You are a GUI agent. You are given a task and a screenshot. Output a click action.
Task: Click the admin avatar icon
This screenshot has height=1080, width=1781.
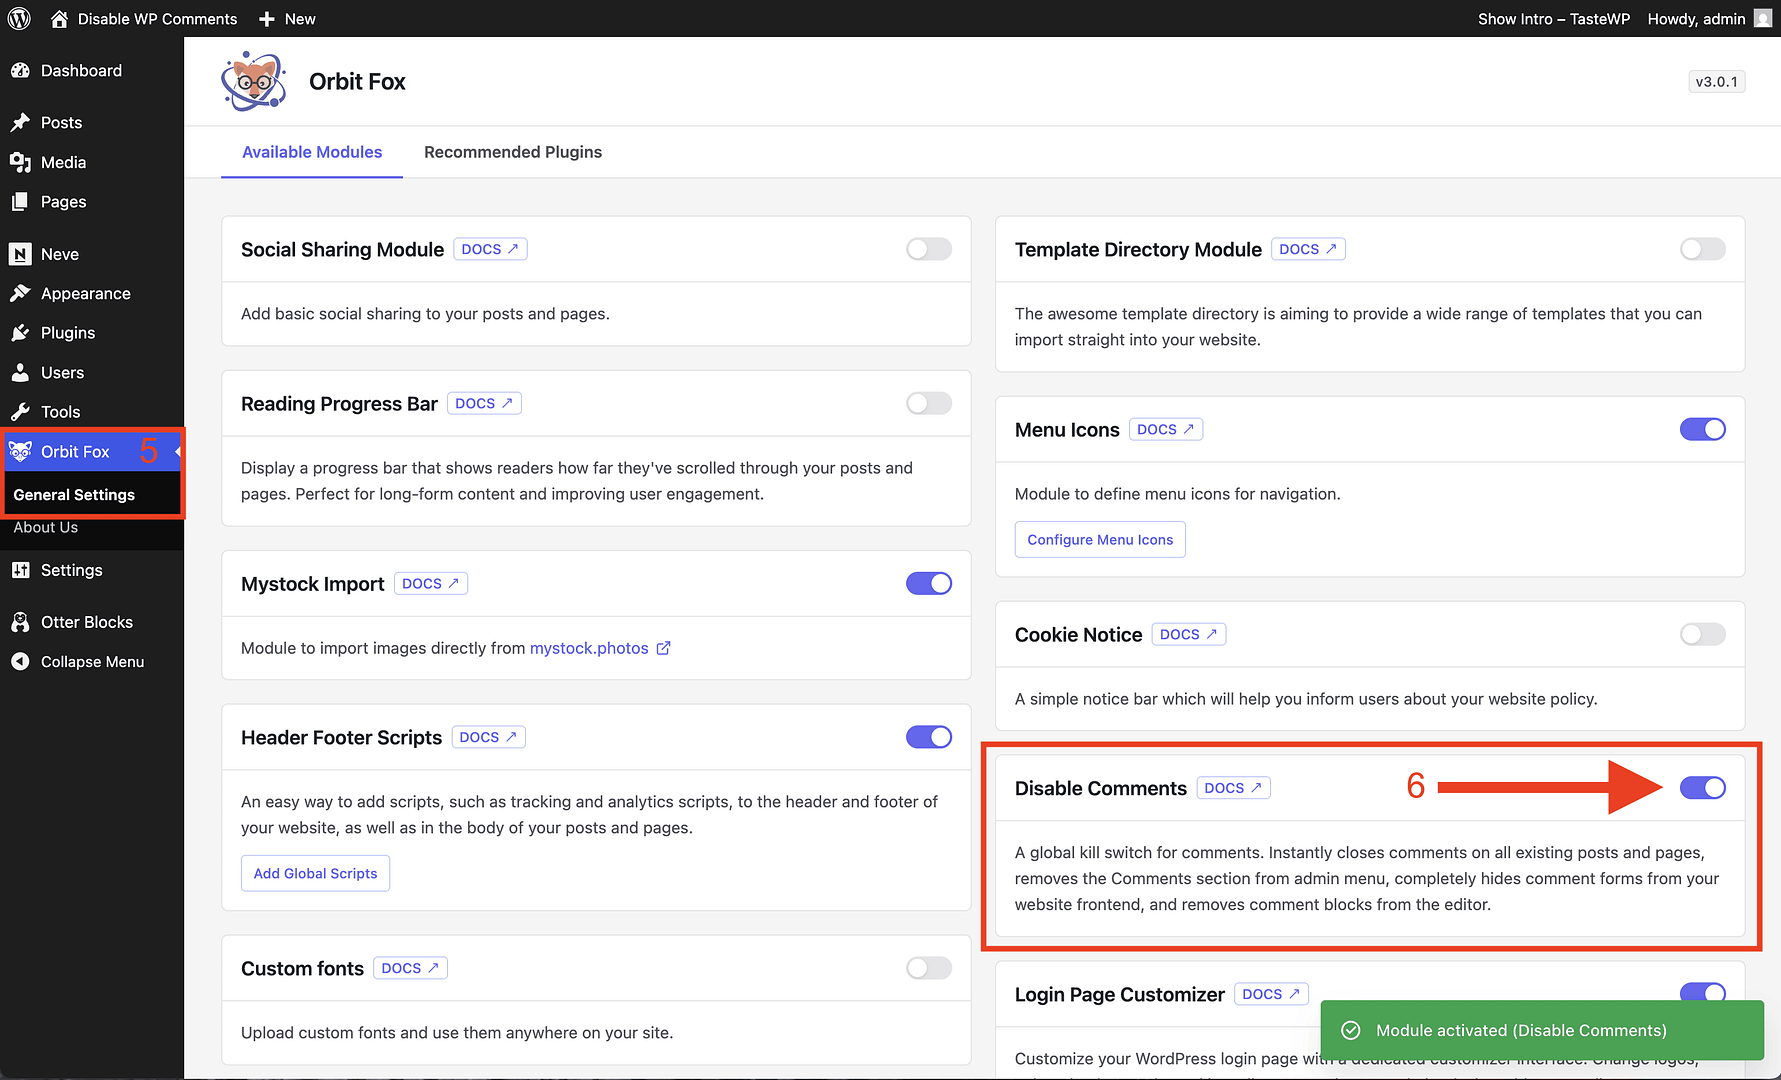click(x=1763, y=18)
